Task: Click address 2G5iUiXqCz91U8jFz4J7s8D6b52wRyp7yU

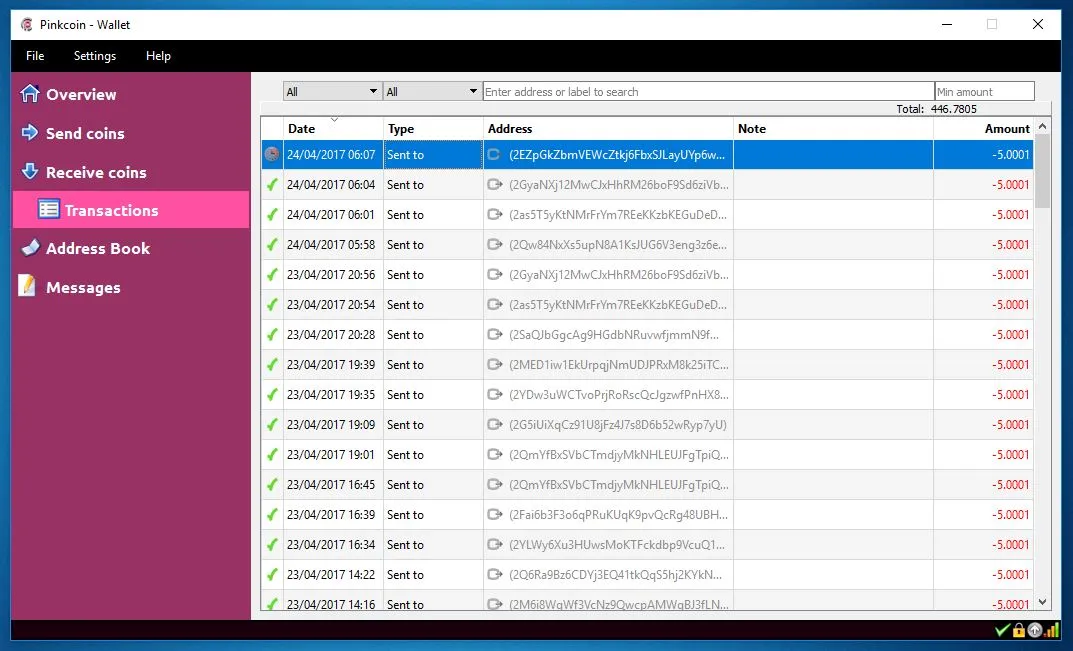Action: pyautogui.click(x=618, y=425)
